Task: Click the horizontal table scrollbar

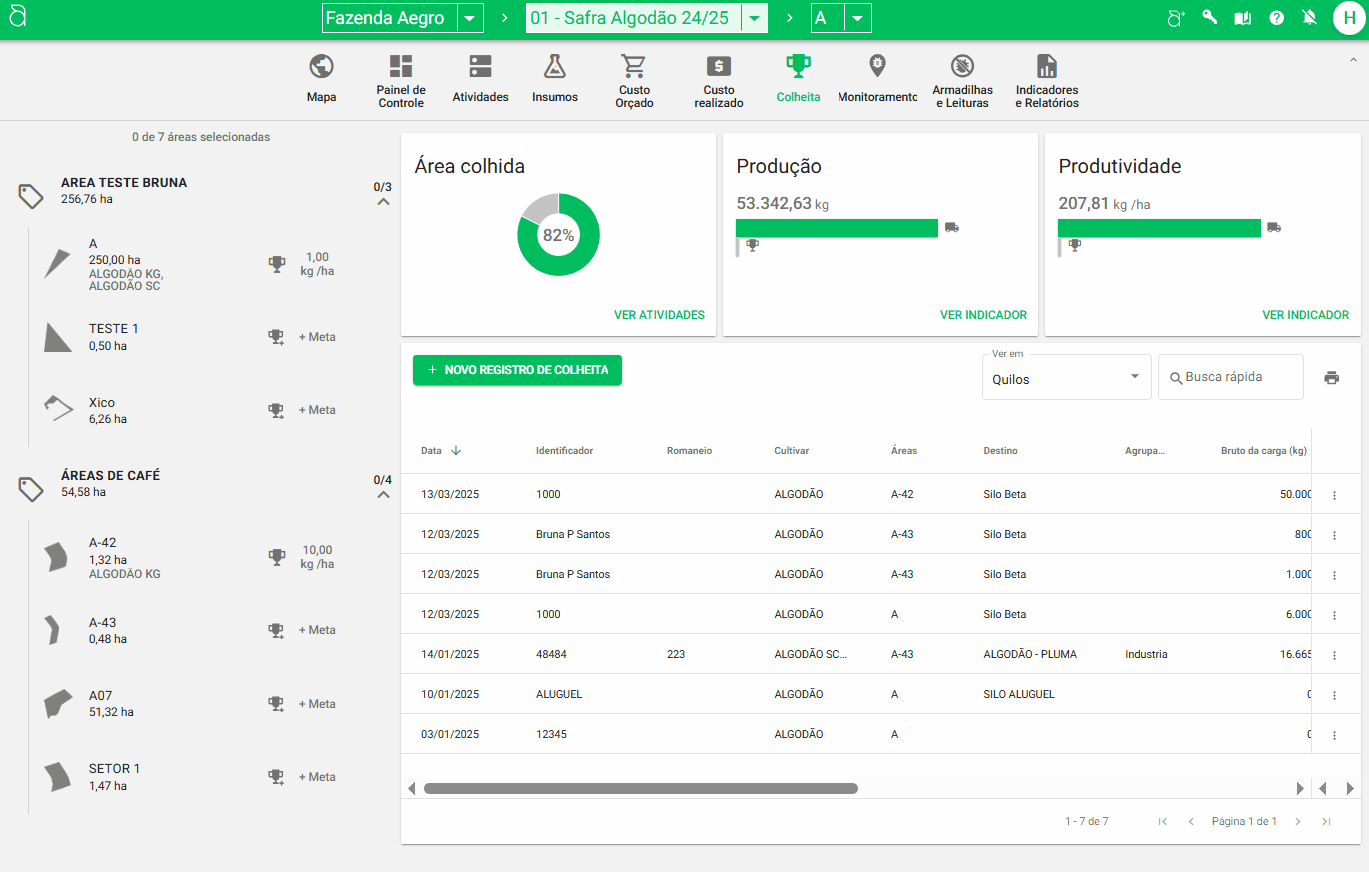Action: tap(640, 788)
